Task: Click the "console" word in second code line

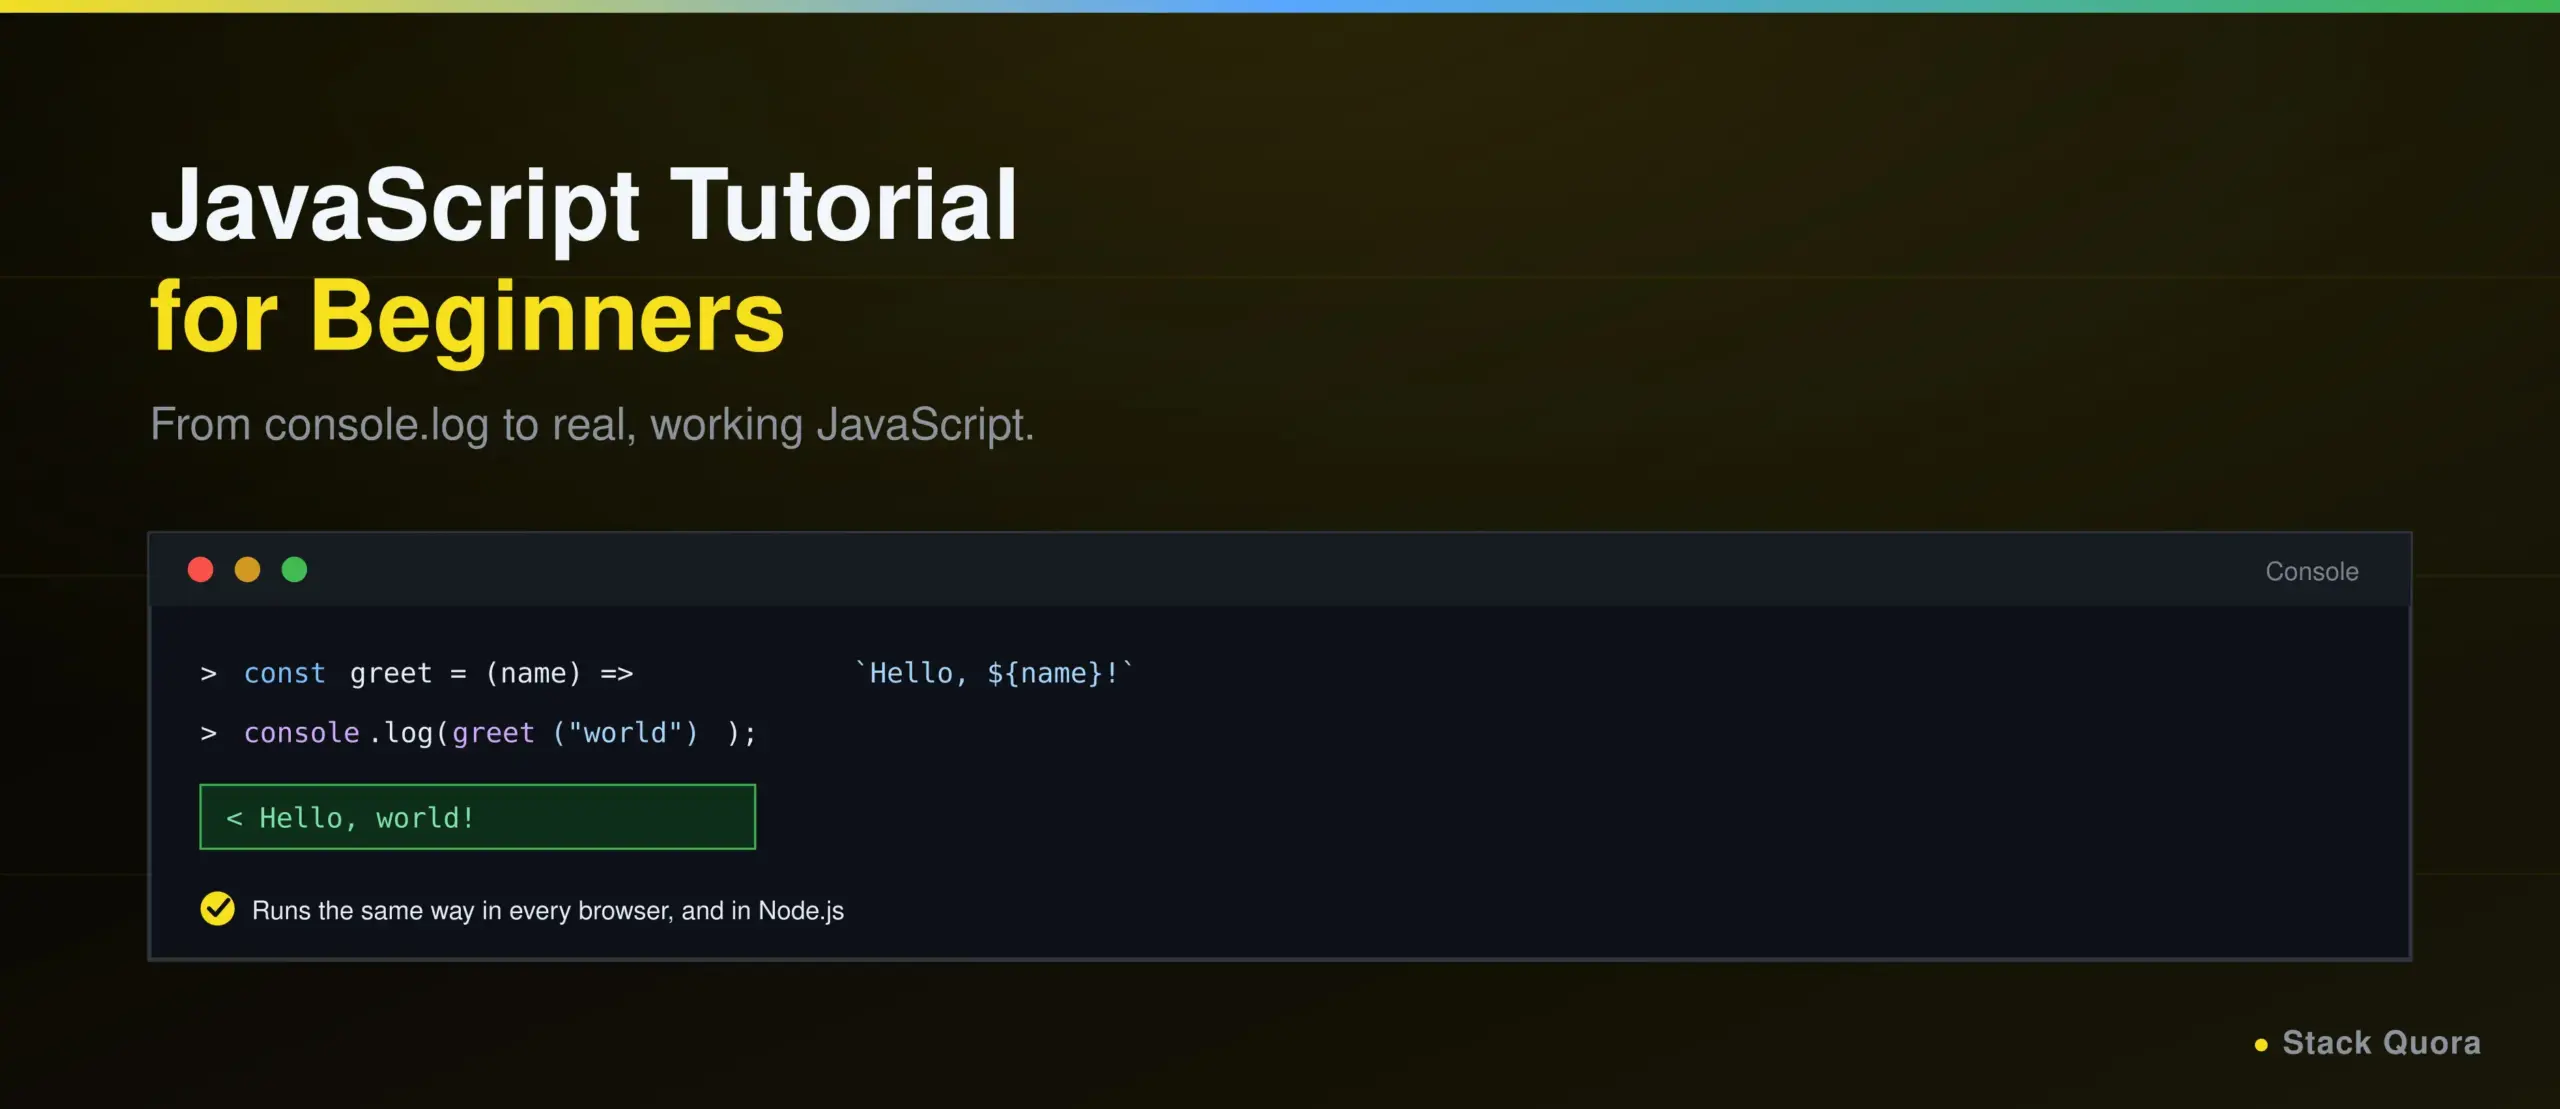Action: pos(301,733)
